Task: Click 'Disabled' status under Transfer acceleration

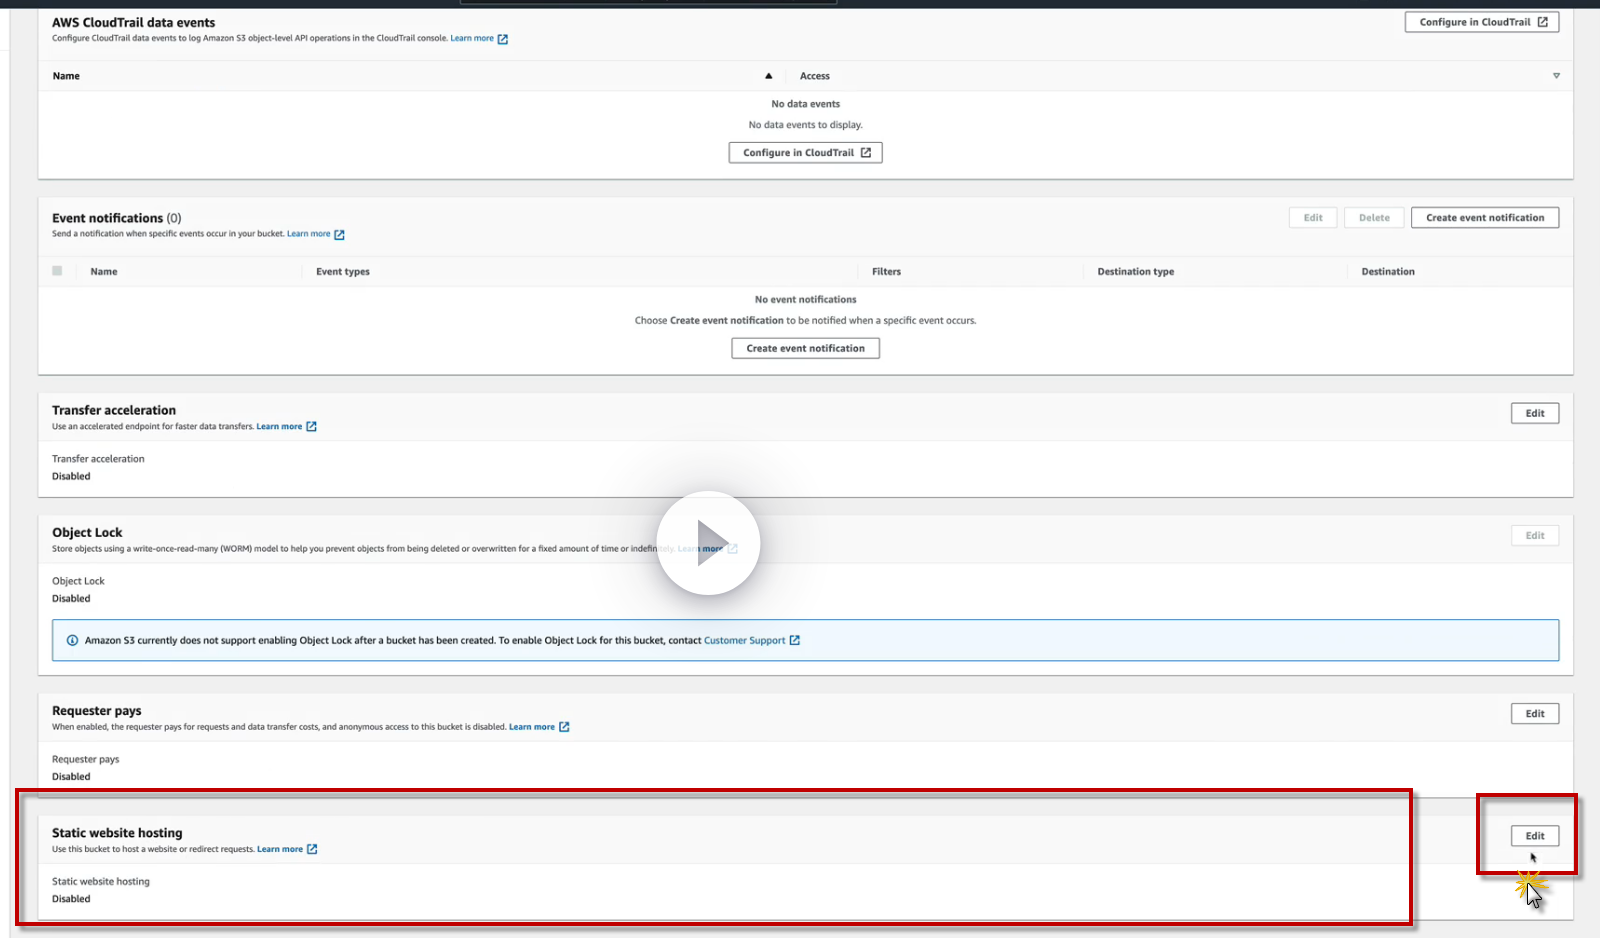Action: coord(71,477)
